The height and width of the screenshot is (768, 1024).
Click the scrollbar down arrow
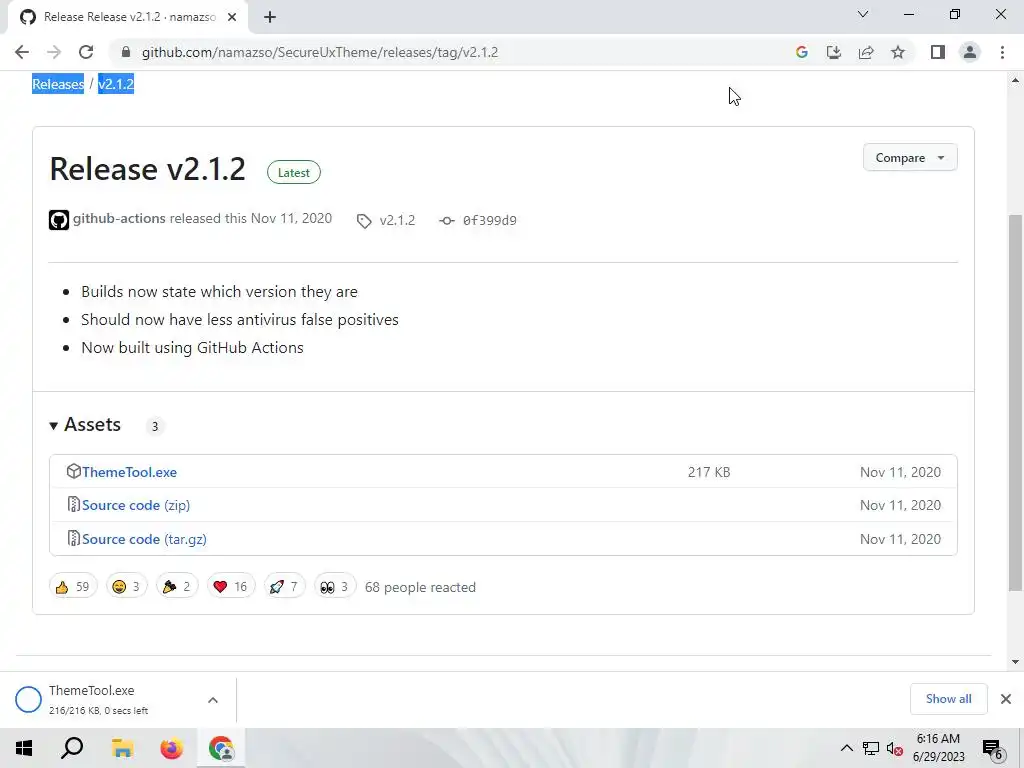coord(1015,662)
